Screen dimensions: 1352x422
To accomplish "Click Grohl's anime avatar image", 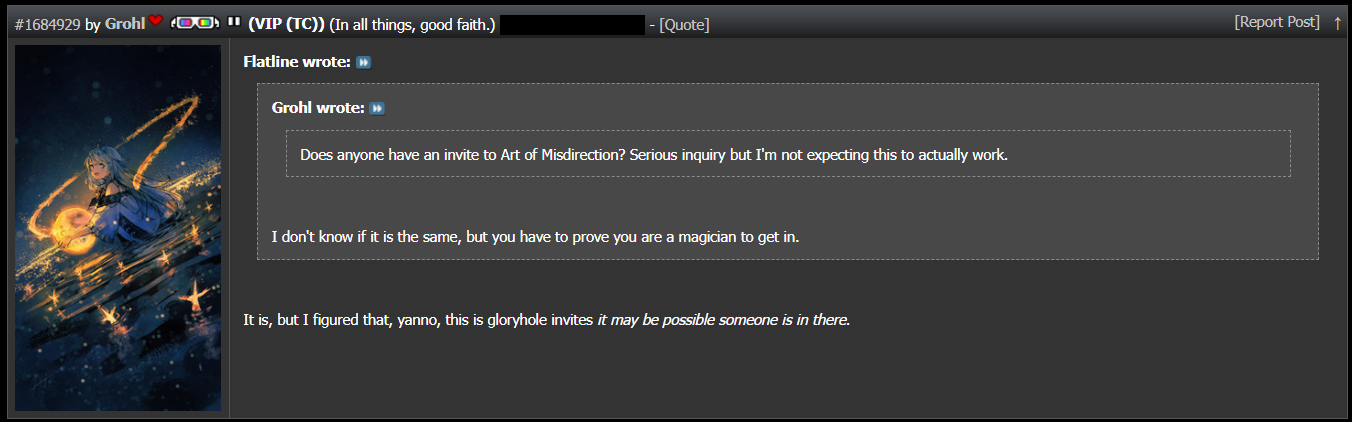I will point(118,228).
